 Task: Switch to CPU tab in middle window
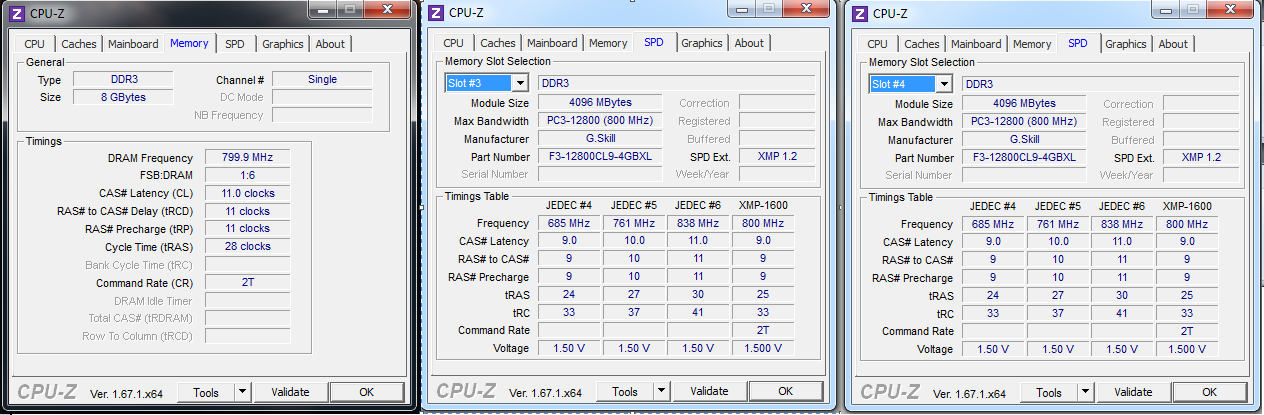(x=454, y=43)
